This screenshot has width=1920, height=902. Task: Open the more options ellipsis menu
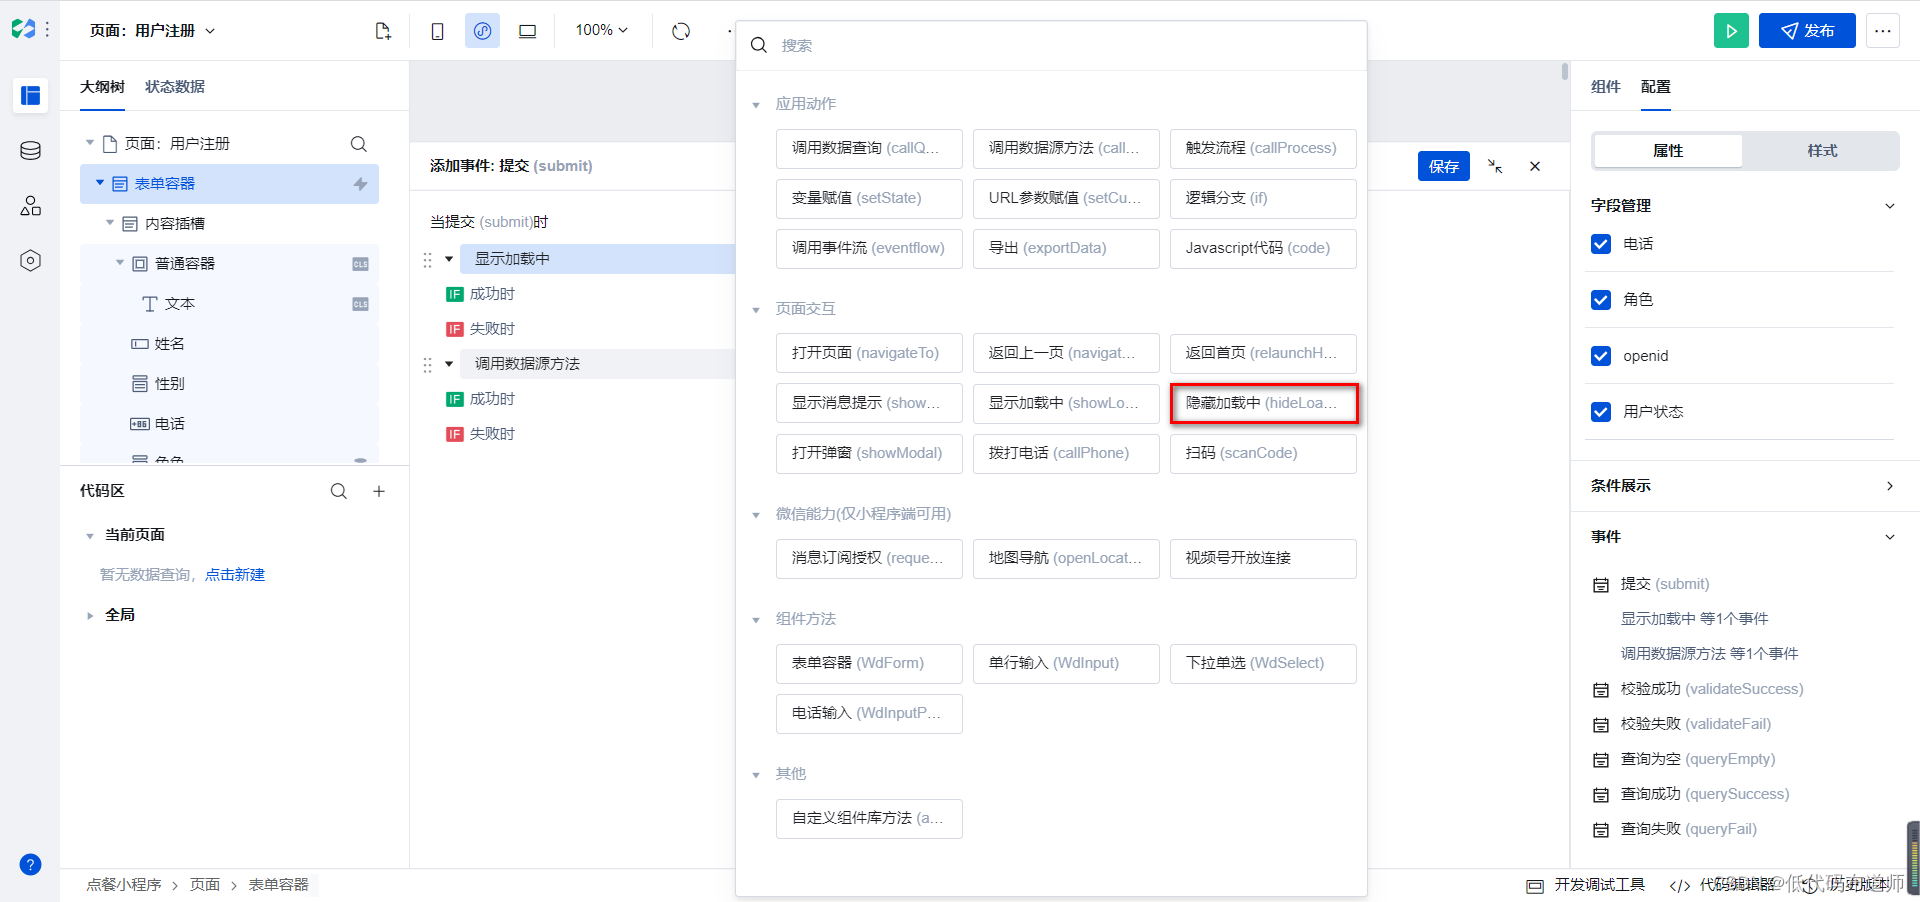[1882, 31]
